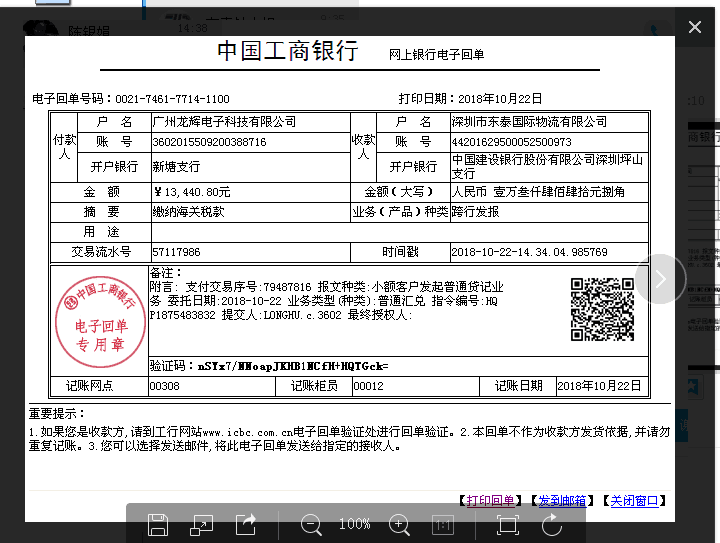Select the 中国工商银行 title heading

click(287, 50)
